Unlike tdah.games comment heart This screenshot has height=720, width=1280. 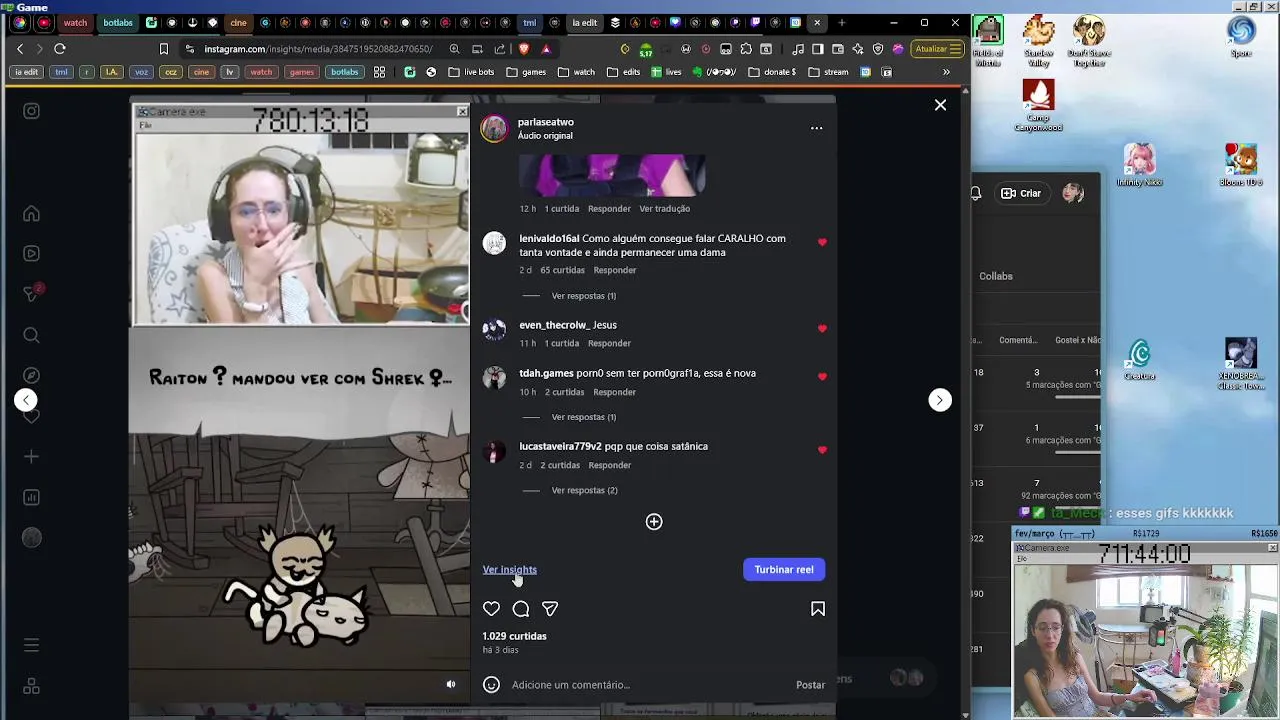(822, 376)
